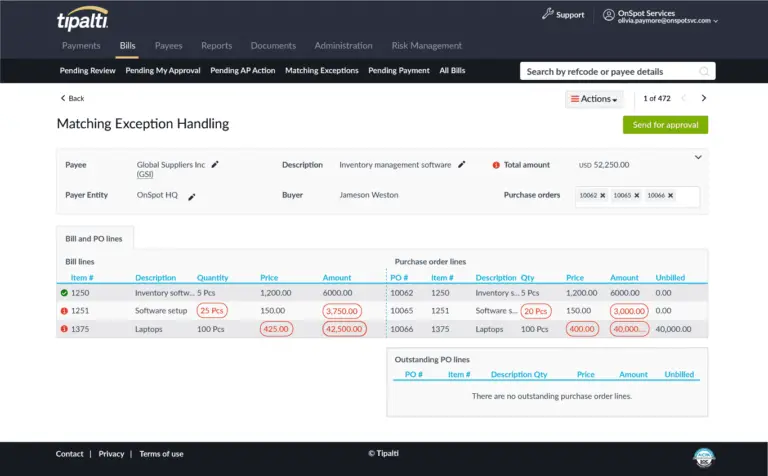Switch to Pending AP Action tab

pyautogui.click(x=242, y=71)
